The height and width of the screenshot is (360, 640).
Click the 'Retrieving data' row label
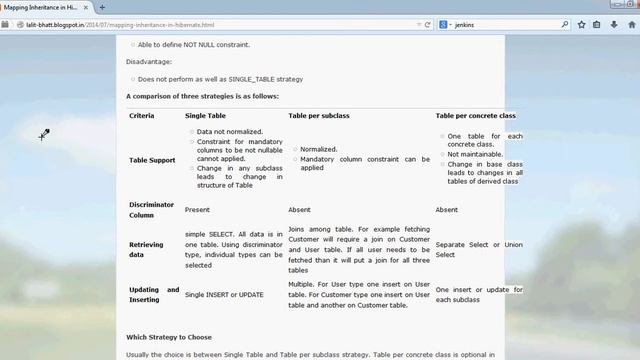point(146,249)
